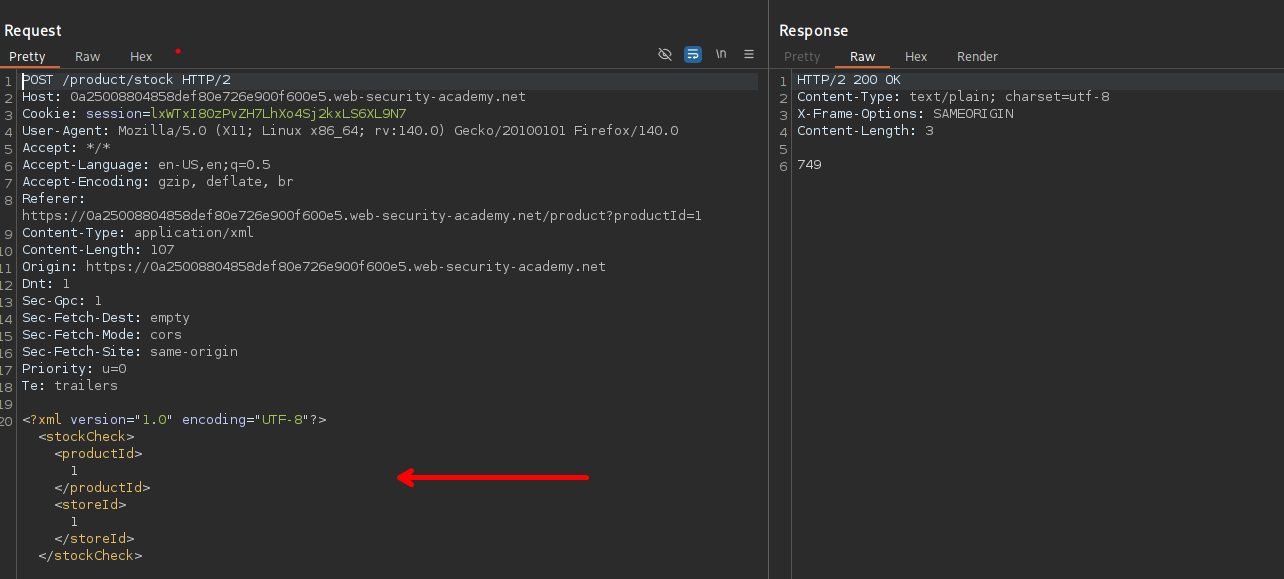Click the Referer URL in the request
Screen dimensions: 1284x579
coord(361,216)
